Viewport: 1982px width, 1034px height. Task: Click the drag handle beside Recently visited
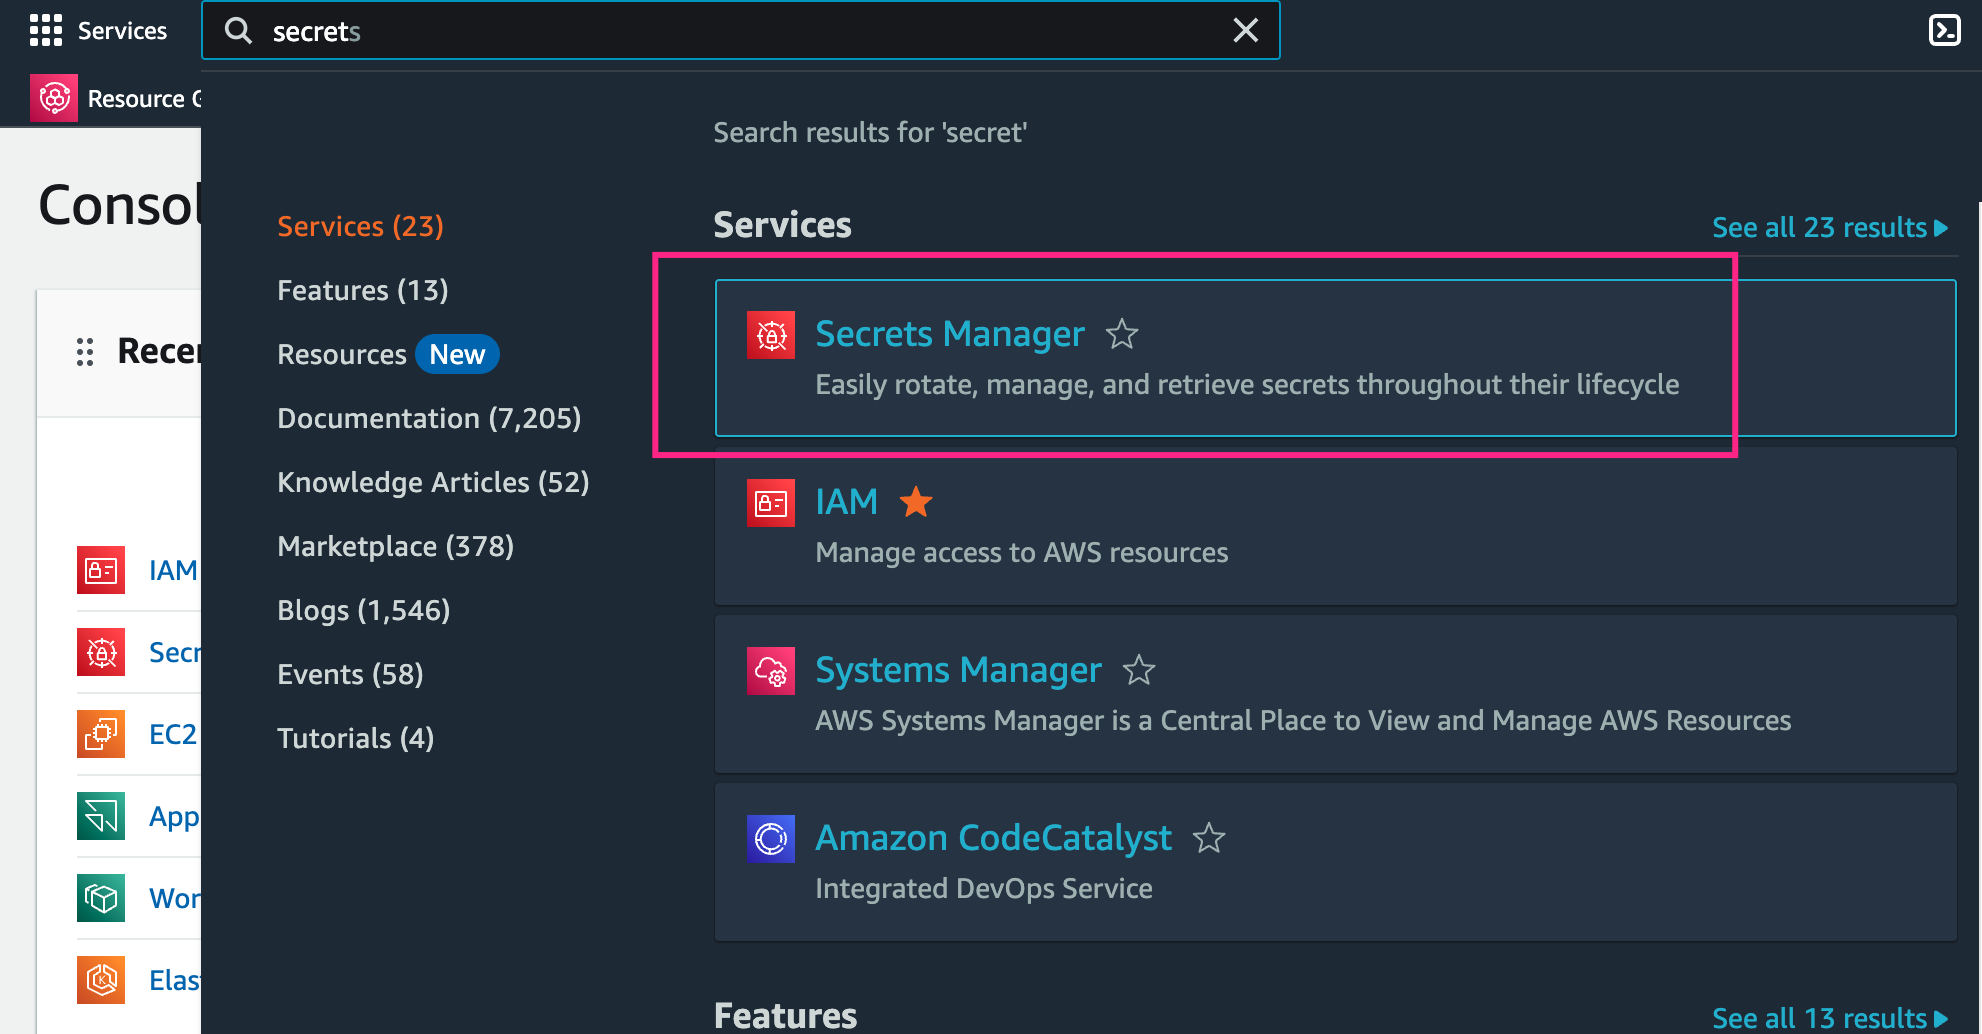85,352
